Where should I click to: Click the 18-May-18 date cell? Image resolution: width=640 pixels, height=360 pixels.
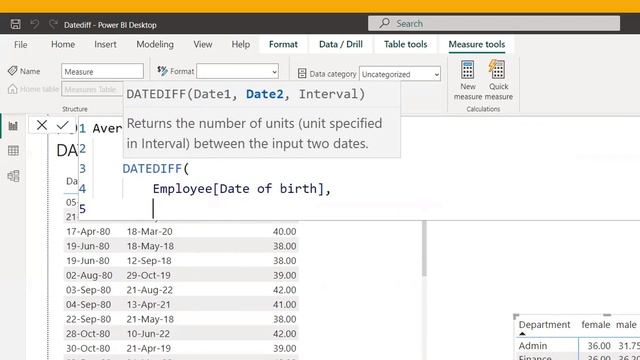150,246
